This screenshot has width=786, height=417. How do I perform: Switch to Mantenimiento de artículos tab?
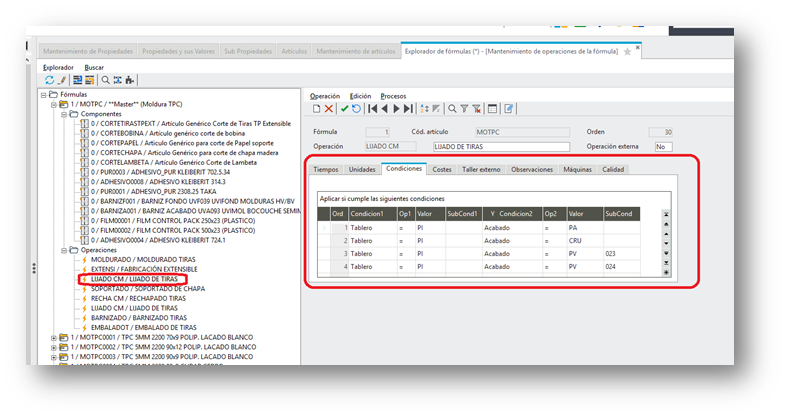pos(356,51)
